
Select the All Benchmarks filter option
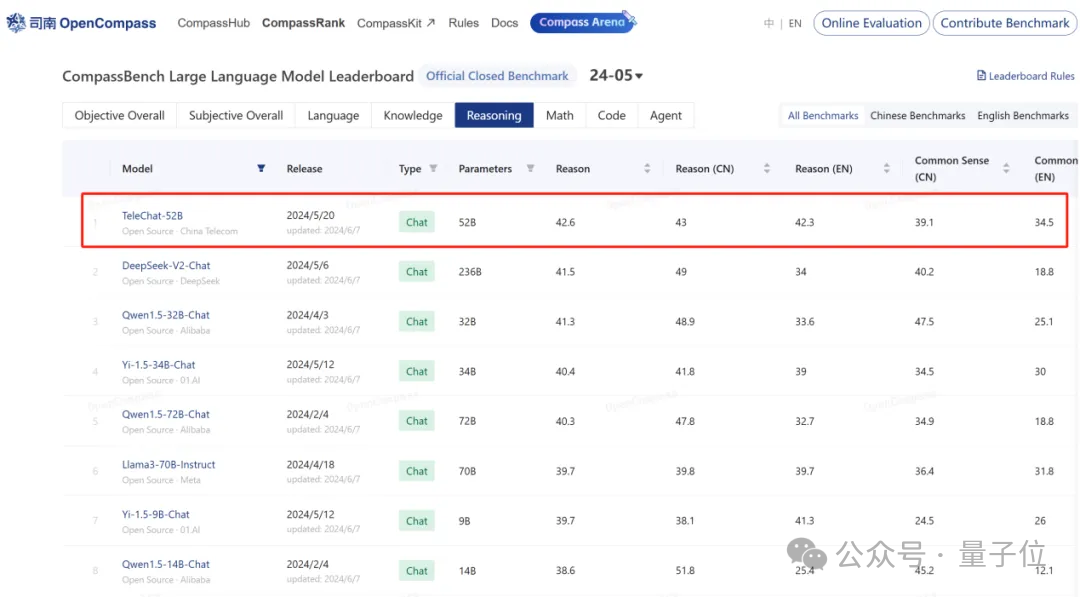pos(823,116)
